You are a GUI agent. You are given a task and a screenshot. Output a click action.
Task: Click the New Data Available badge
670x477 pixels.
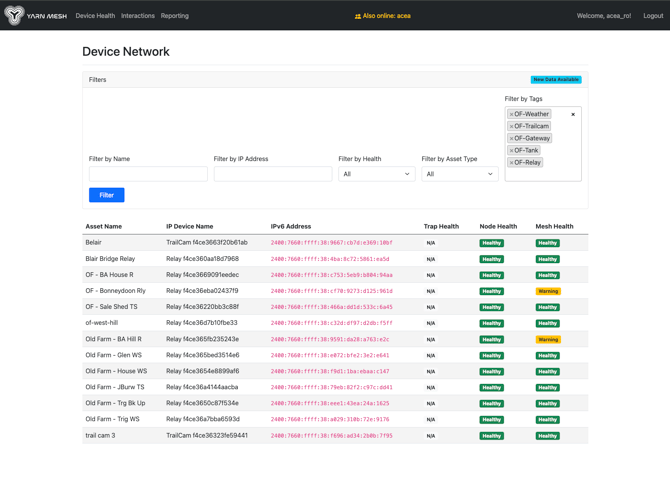coord(556,80)
